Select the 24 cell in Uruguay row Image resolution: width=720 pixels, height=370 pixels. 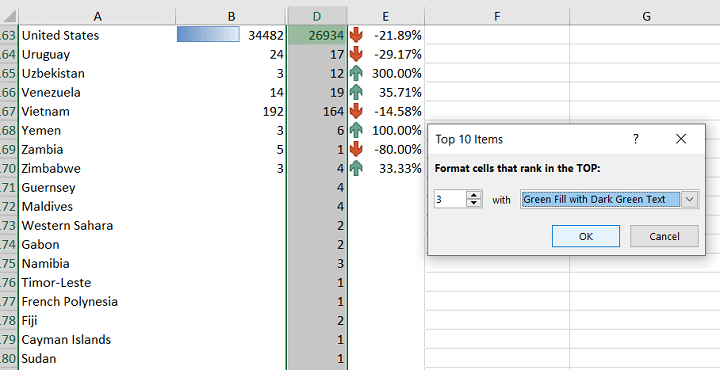pyautogui.click(x=231, y=55)
